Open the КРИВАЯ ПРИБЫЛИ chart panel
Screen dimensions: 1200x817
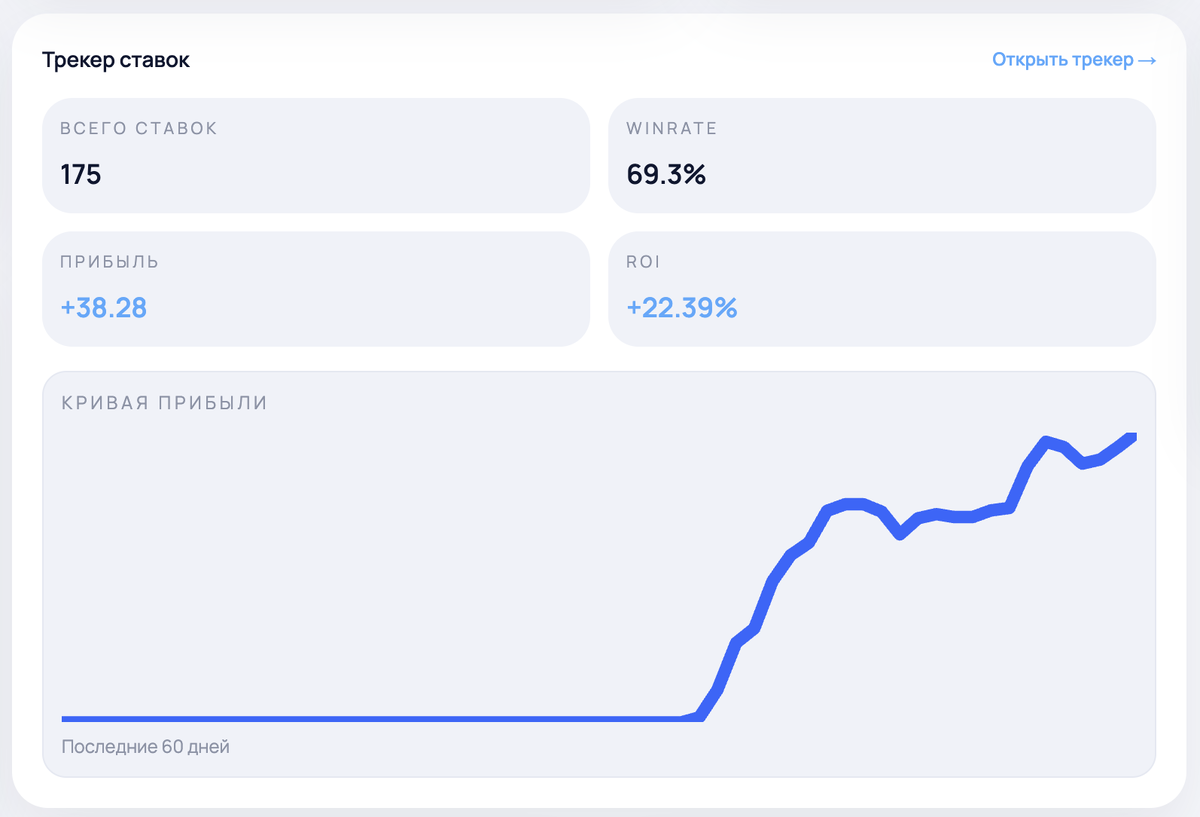pyautogui.click(x=600, y=570)
